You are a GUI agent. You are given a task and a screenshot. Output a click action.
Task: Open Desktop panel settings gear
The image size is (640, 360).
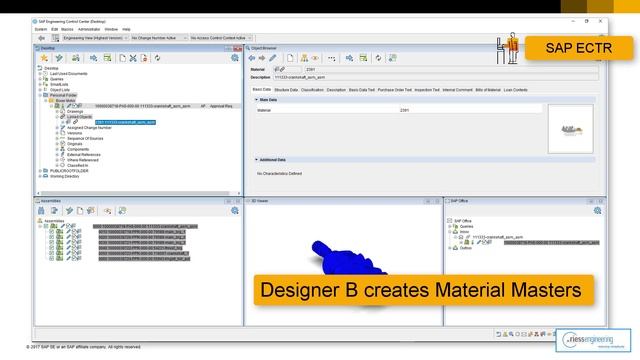[x=235, y=58]
